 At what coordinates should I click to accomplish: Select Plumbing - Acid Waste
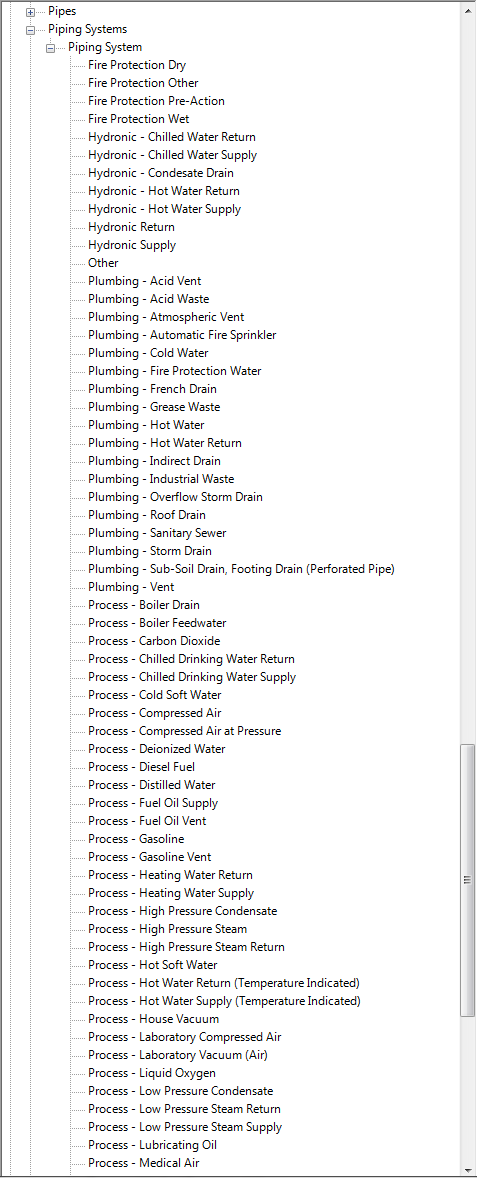[x=149, y=300]
